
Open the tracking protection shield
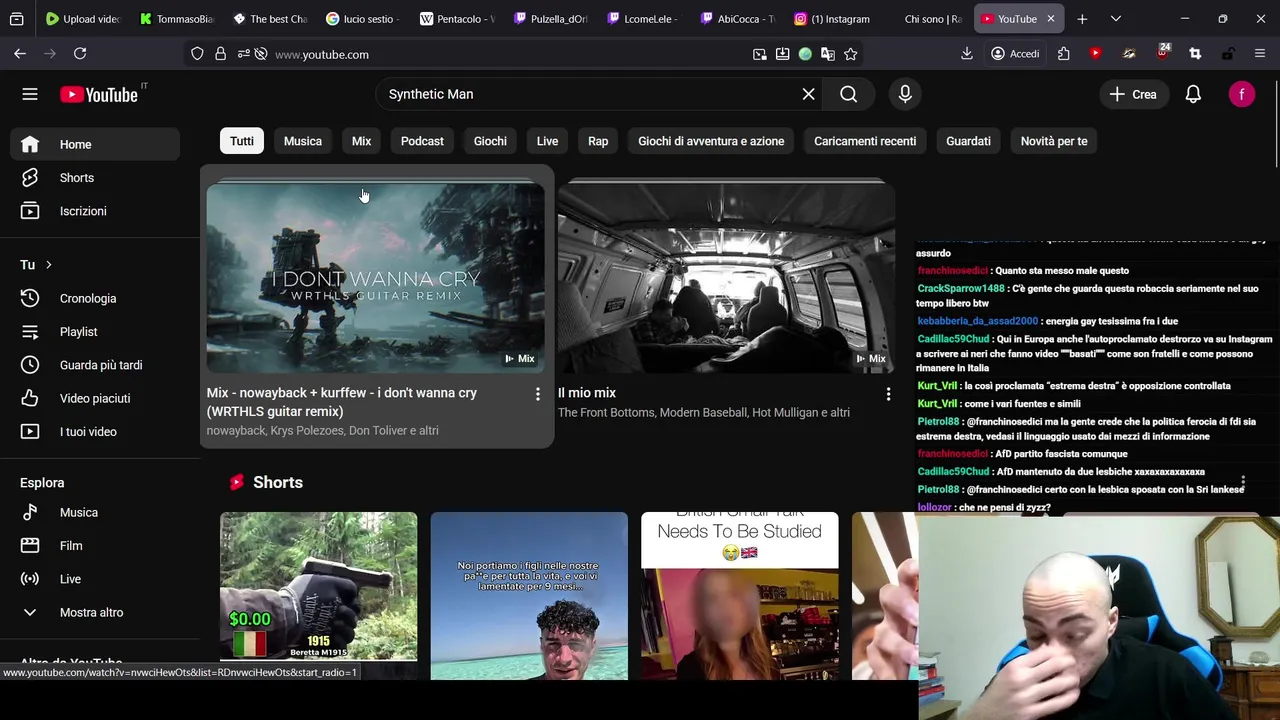[197, 54]
